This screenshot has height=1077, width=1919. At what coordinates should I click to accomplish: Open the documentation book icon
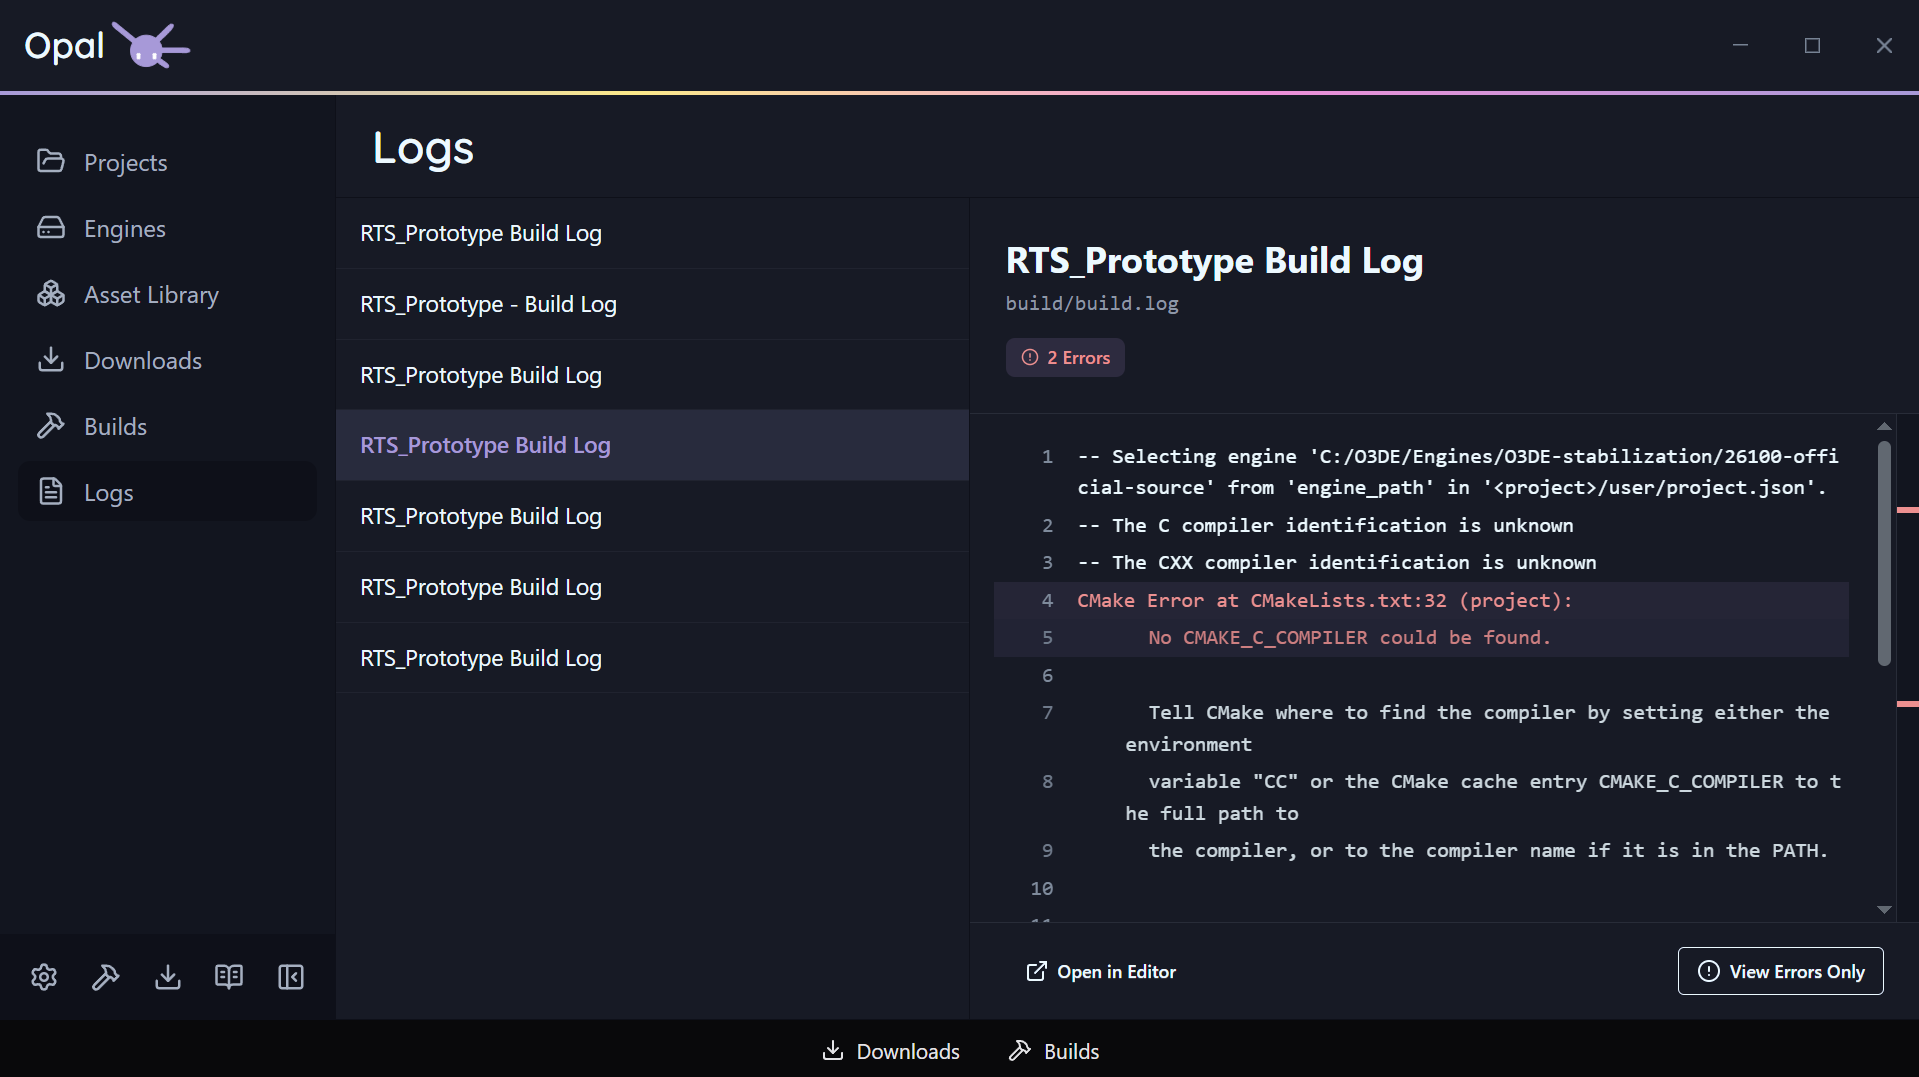229,977
